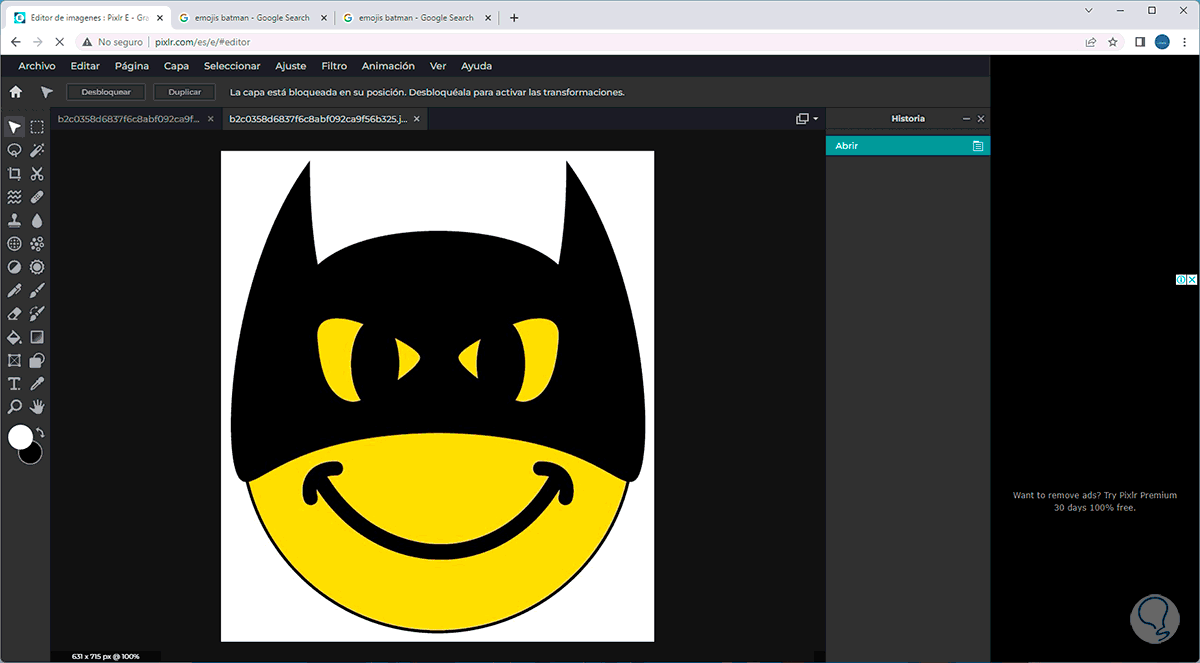Select the Lasso tool
1200x663 pixels.
(14, 150)
